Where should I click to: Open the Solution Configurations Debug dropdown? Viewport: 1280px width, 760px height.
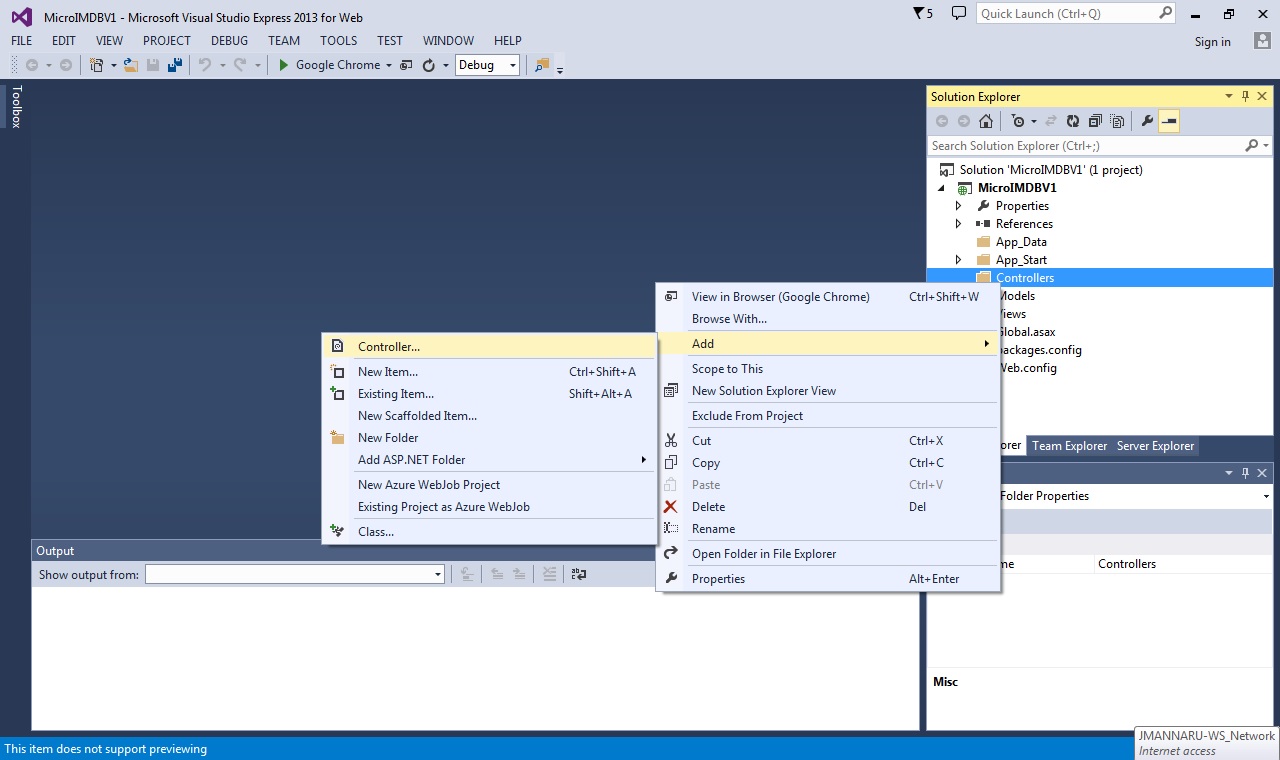pyautogui.click(x=513, y=65)
